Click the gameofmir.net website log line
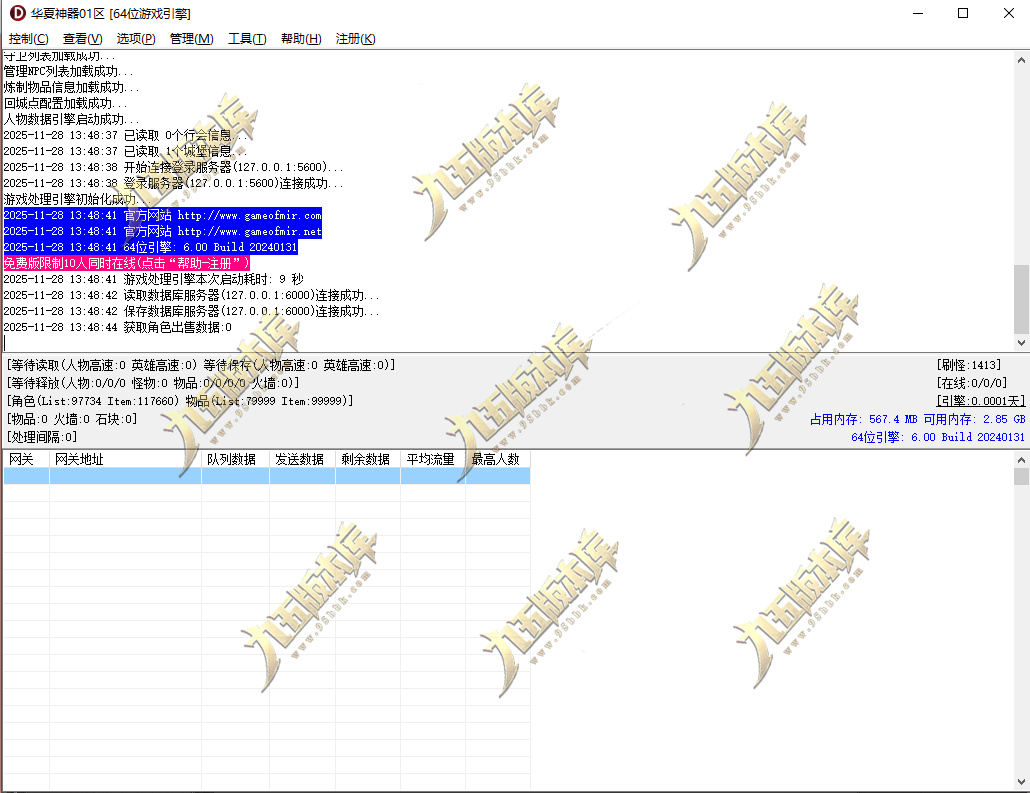The height and width of the screenshot is (793, 1030). (x=162, y=231)
